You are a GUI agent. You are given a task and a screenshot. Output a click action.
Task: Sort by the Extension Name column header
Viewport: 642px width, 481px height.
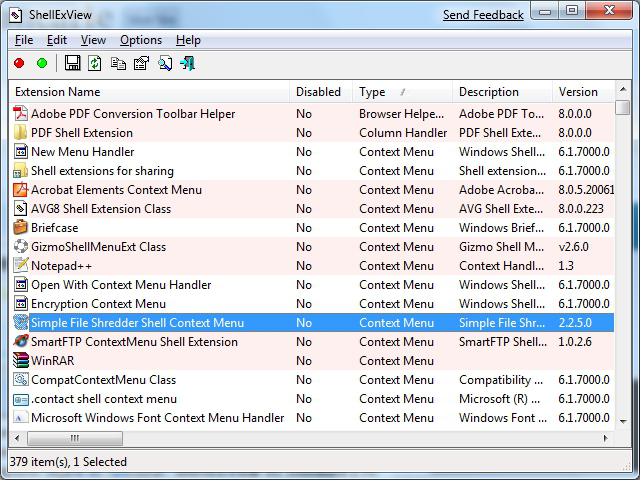pyautogui.click(x=149, y=92)
